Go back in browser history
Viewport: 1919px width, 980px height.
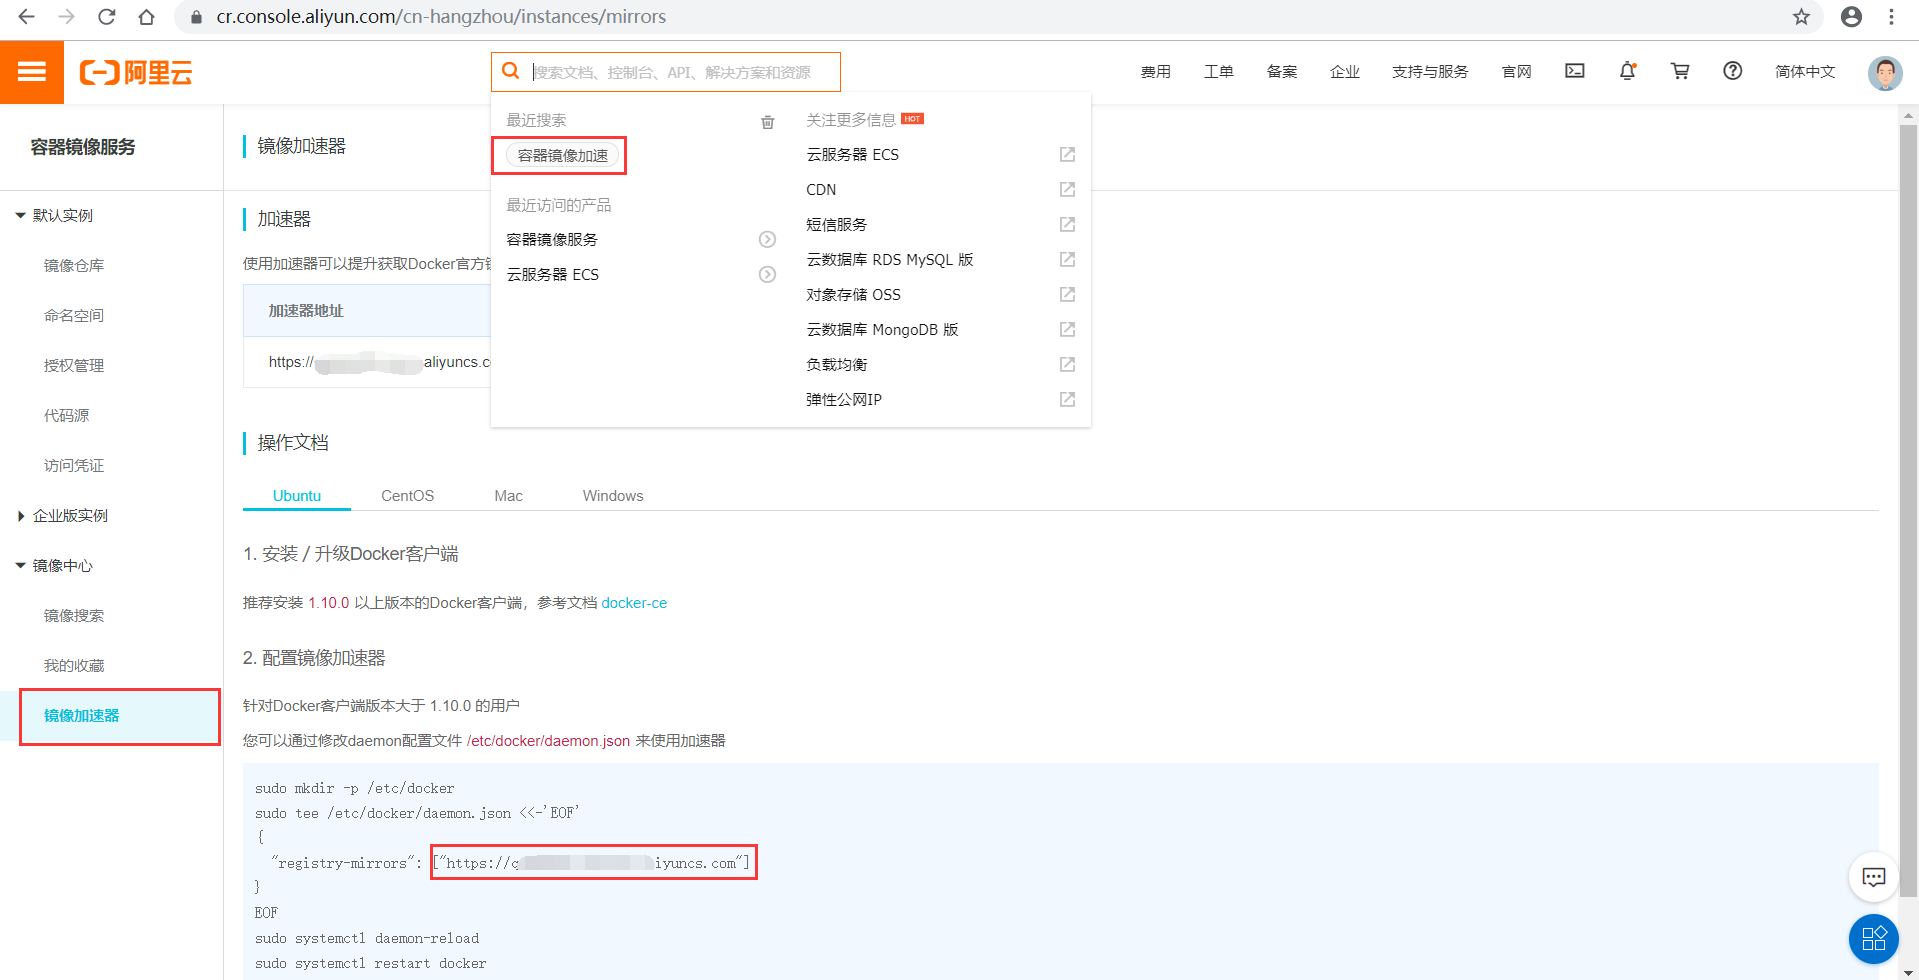27,17
